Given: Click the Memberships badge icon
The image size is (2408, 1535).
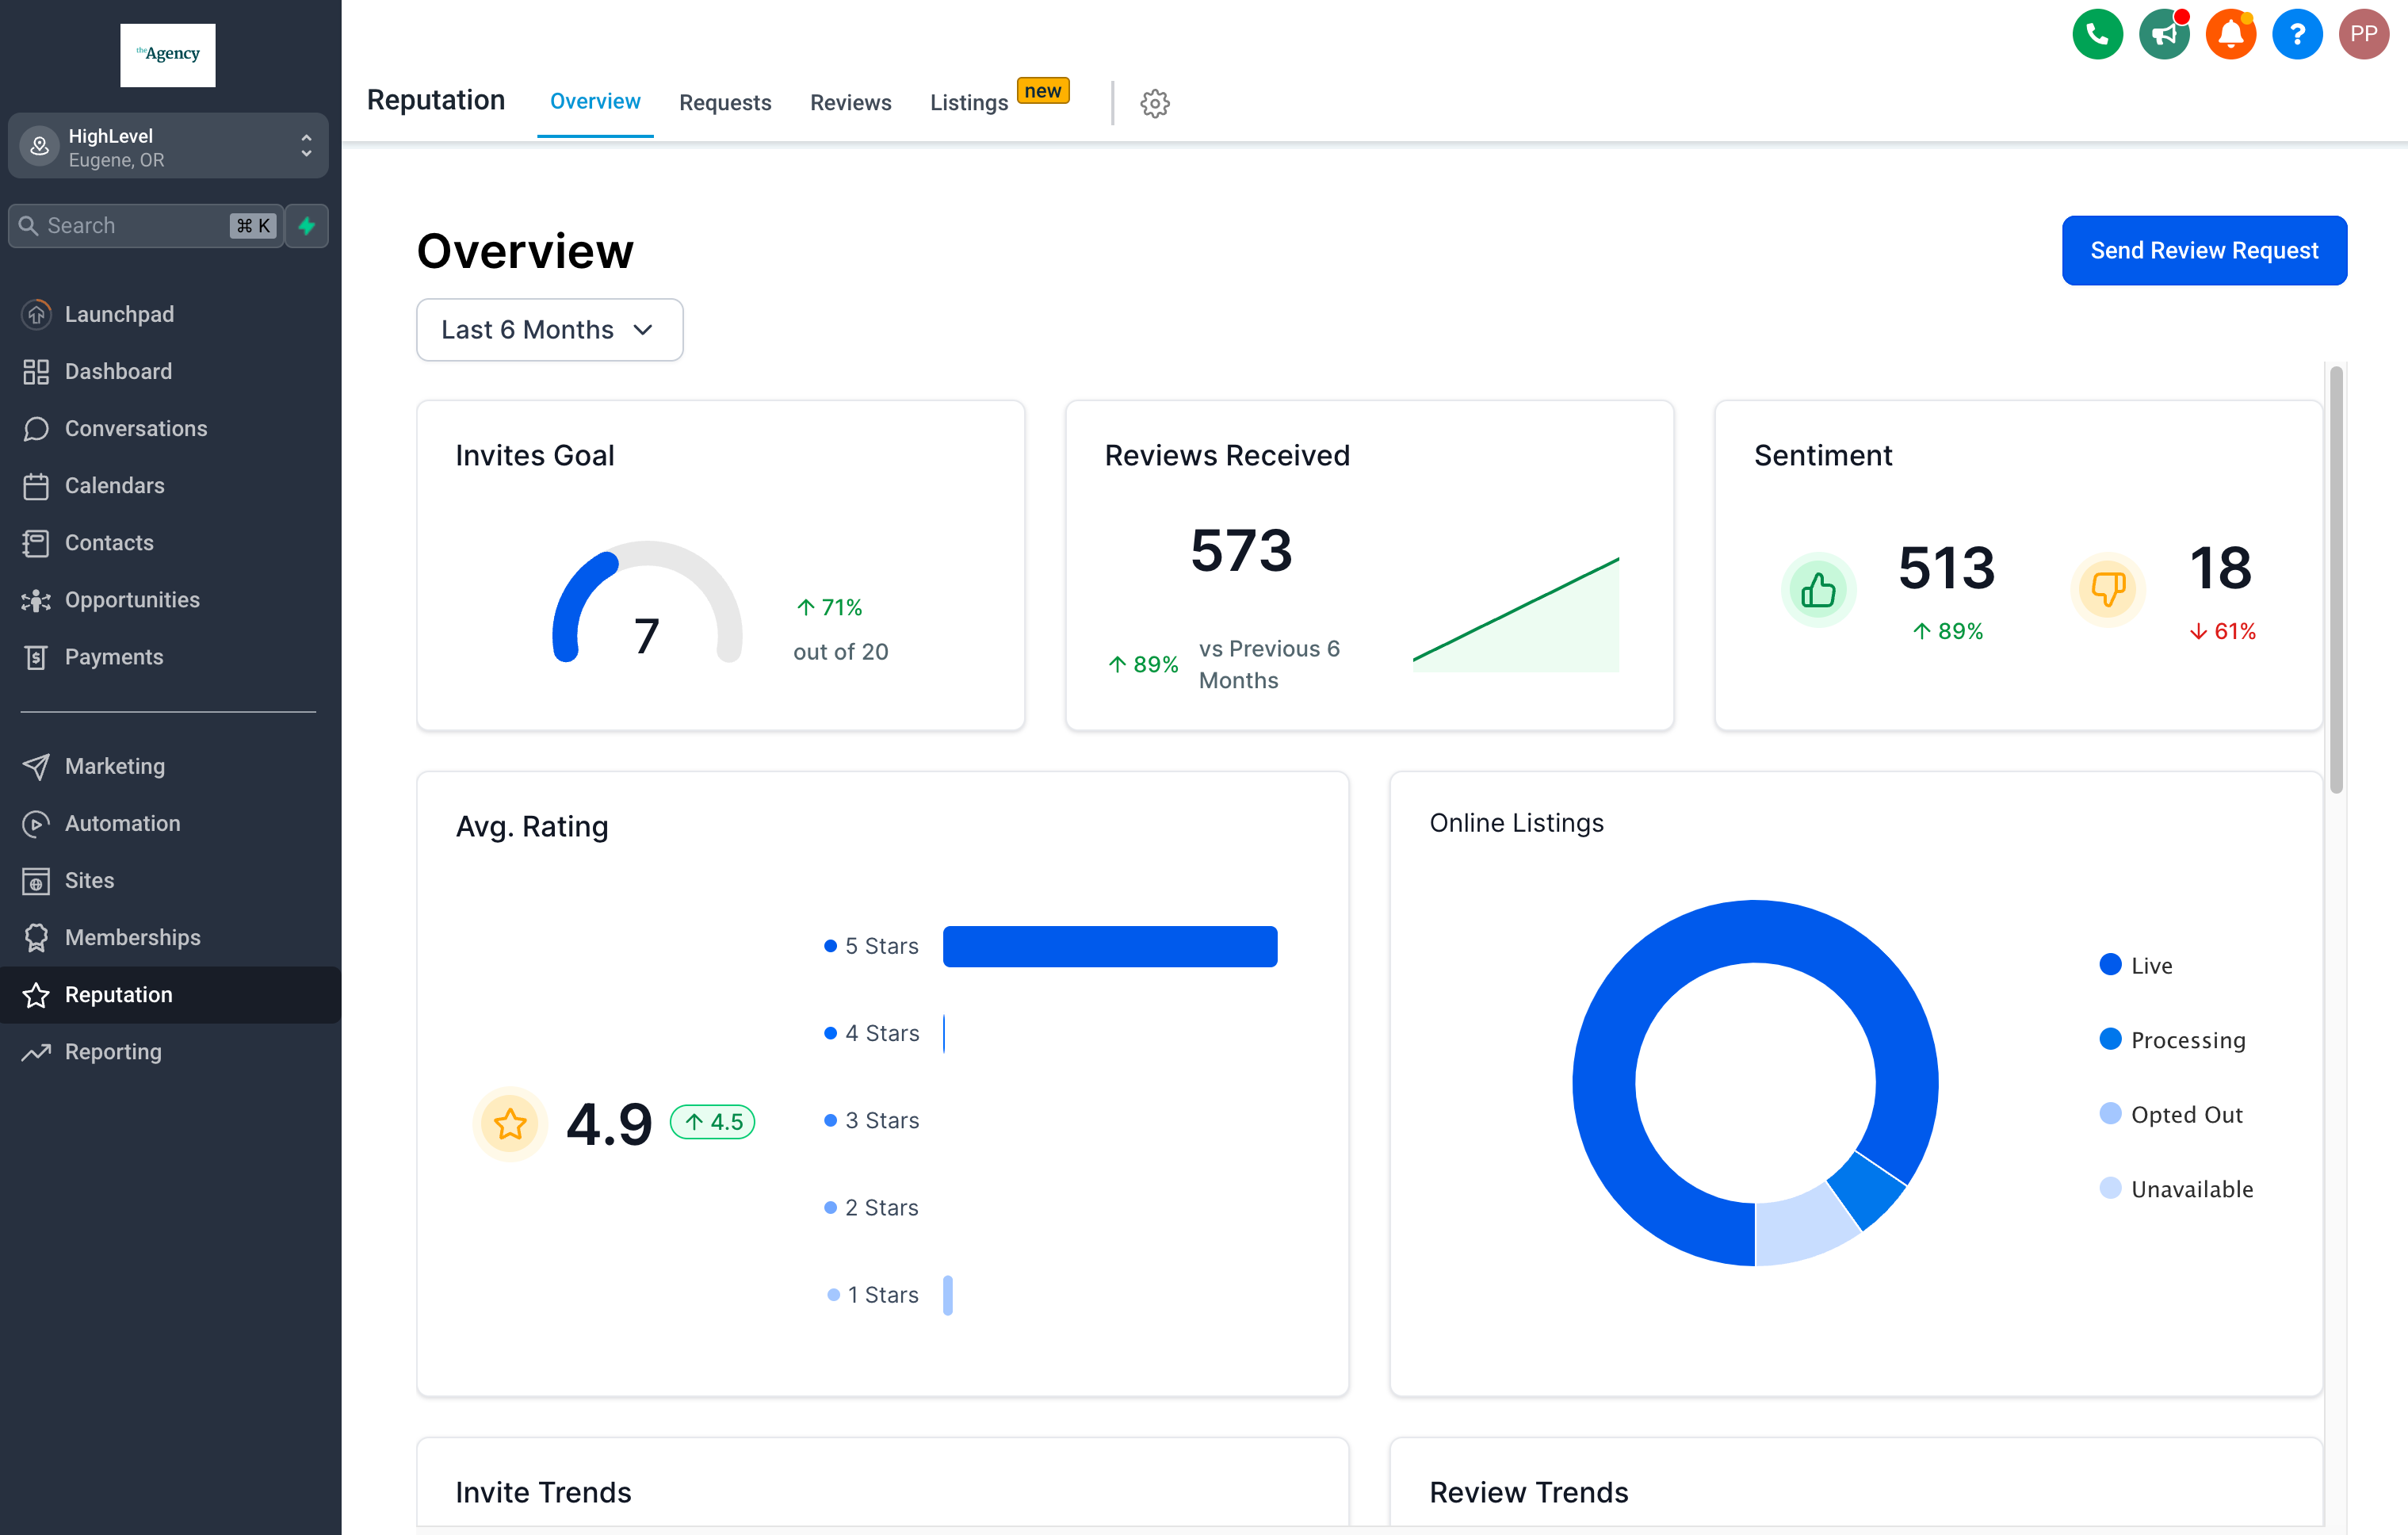Looking at the screenshot, I should pyautogui.click(x=36, y=937).
